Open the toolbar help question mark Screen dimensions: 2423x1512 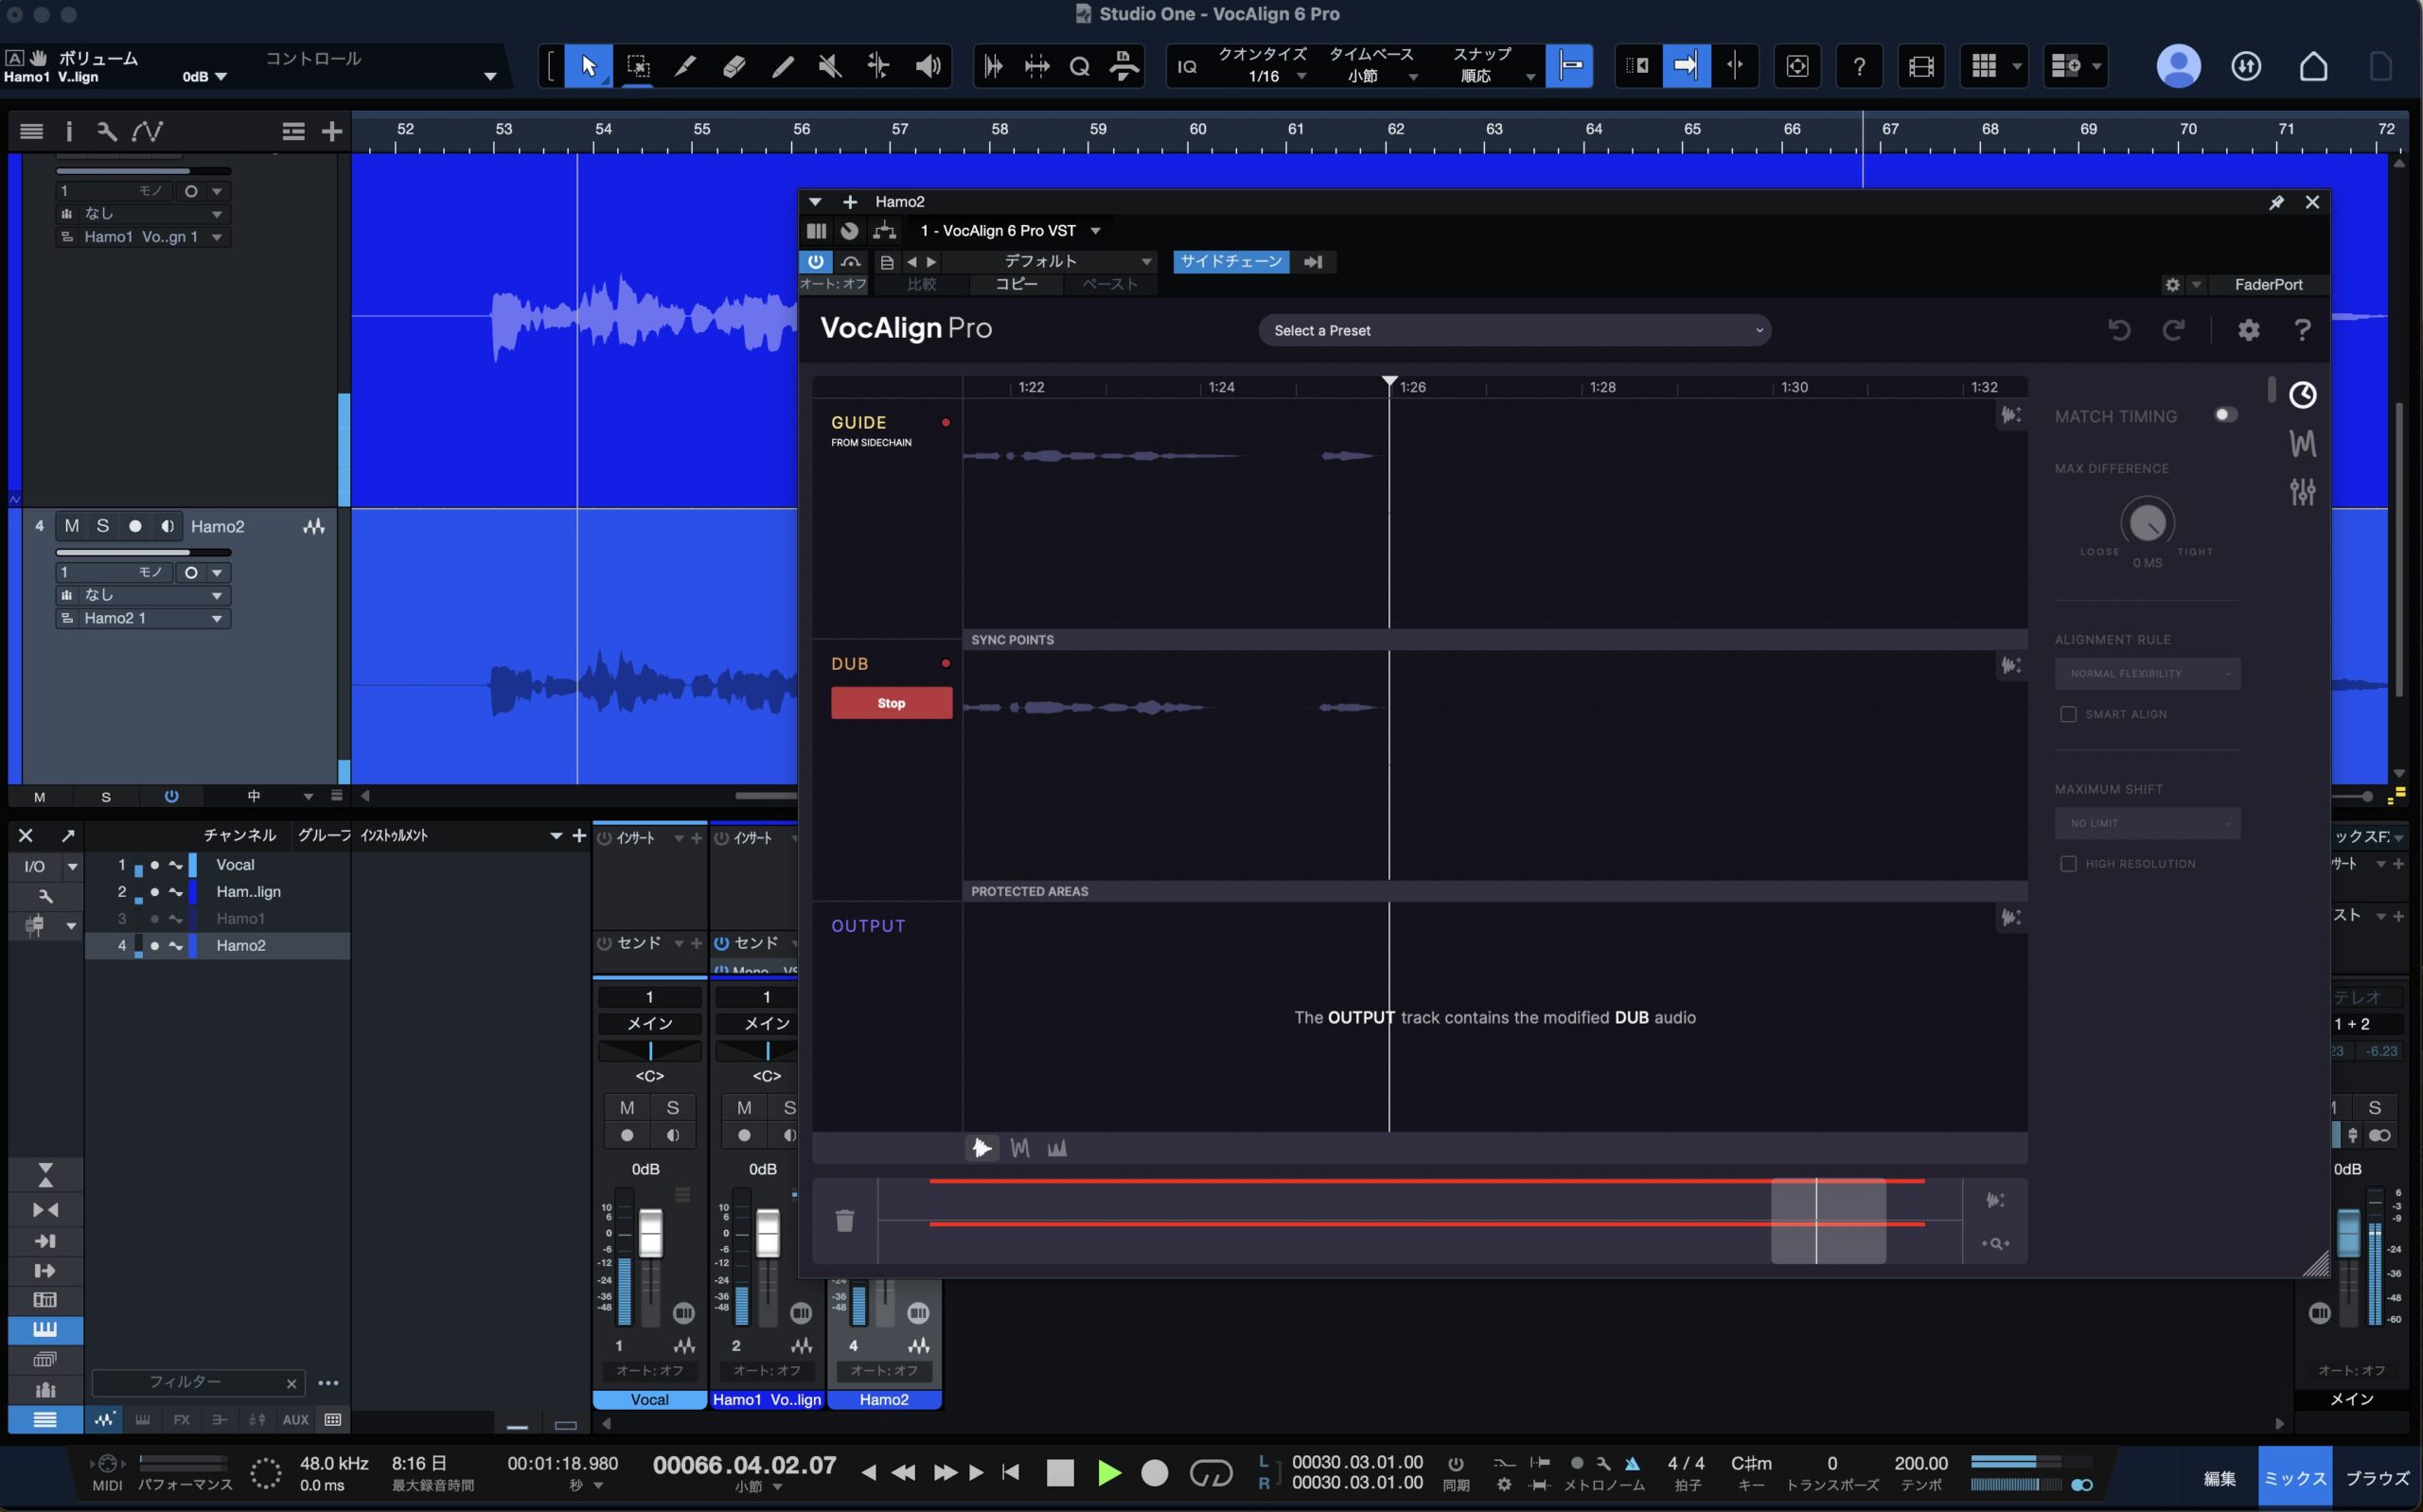click(x=1858, y=66)
